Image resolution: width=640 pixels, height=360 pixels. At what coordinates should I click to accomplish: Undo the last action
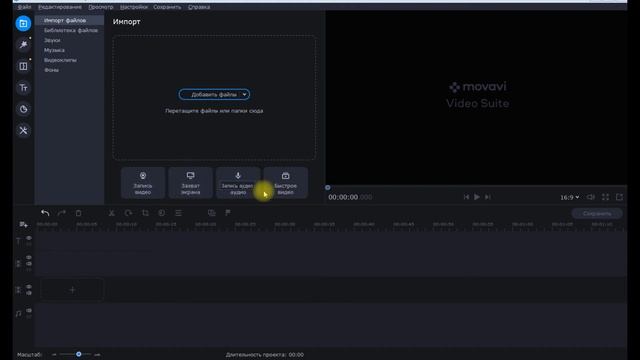45,213
